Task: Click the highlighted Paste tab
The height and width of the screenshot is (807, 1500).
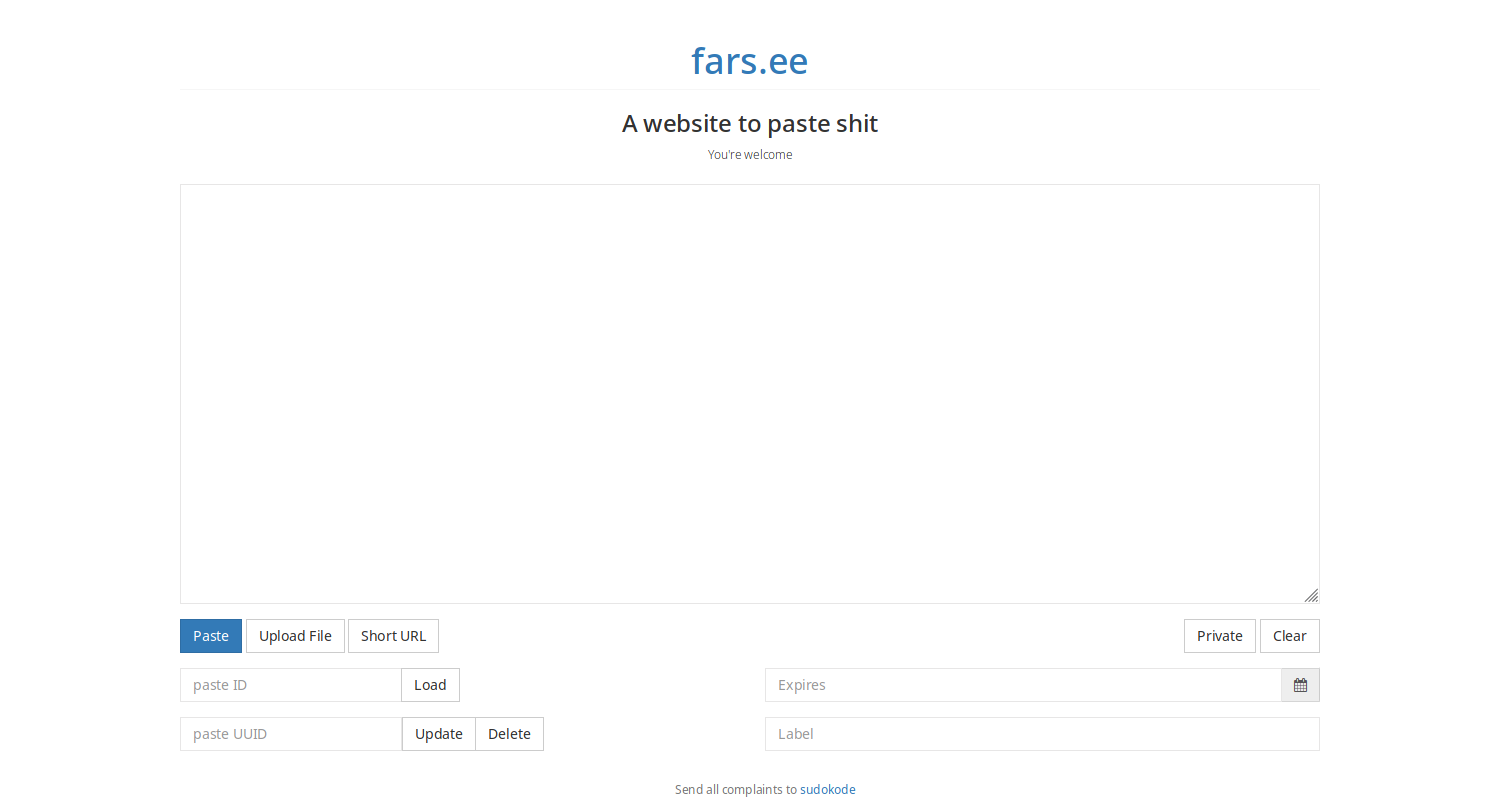Action: coord(210,636)
